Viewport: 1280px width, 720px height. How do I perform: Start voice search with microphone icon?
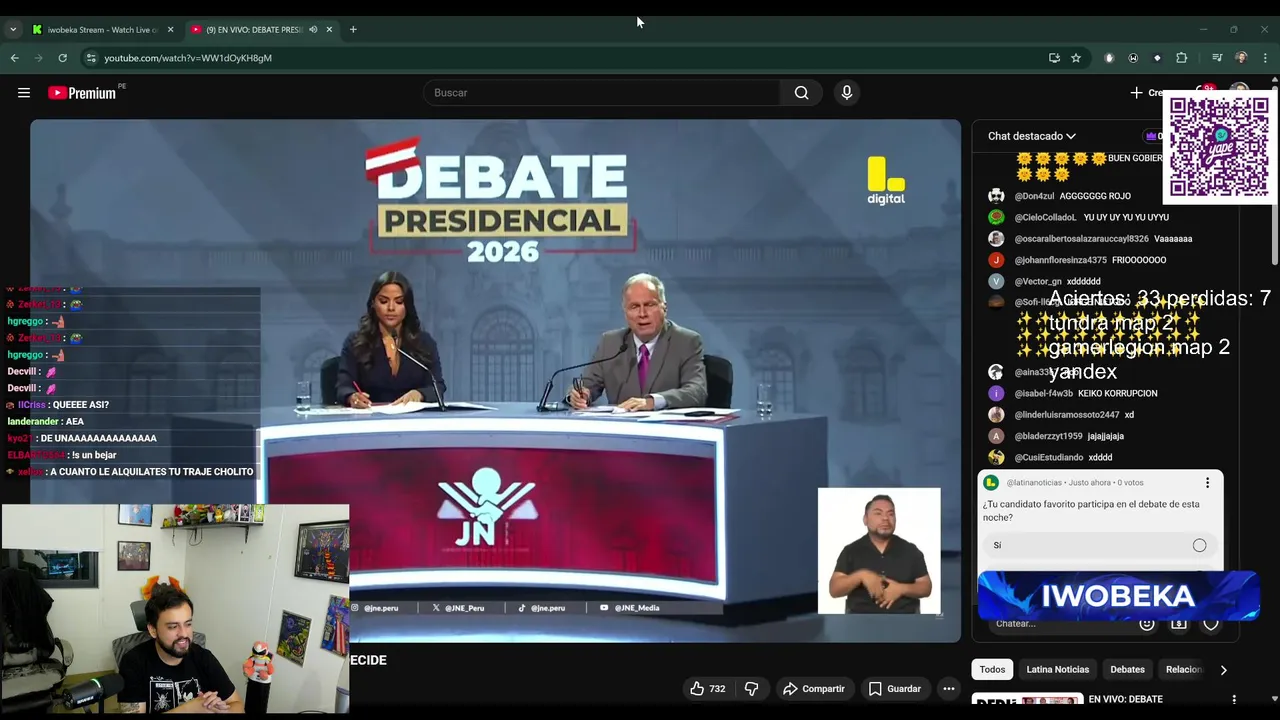(847, 93)
